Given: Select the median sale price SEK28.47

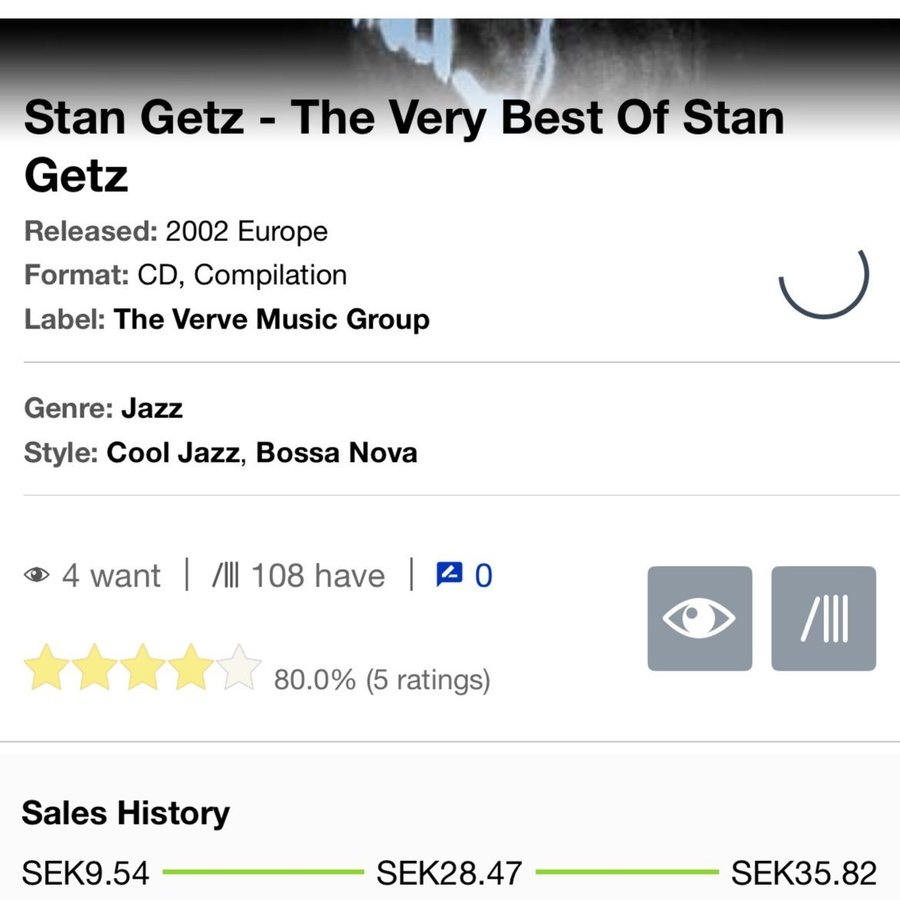Looking at the screenshot, I should coord(449,873).
